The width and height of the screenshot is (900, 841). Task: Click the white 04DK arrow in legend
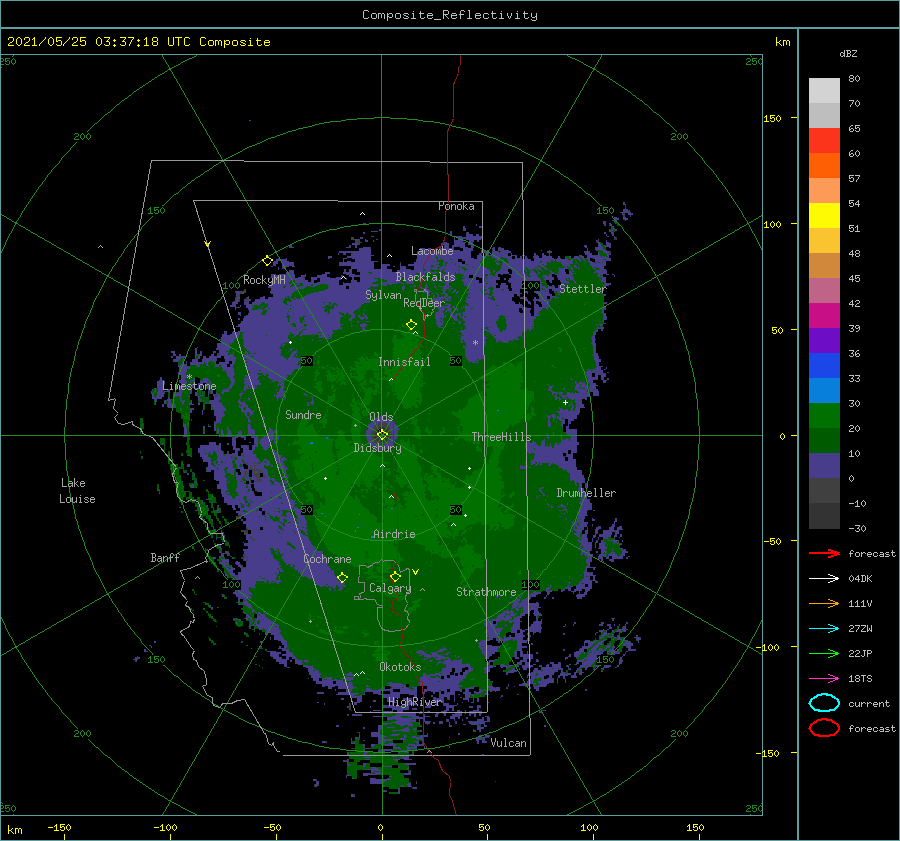point(824,579)
